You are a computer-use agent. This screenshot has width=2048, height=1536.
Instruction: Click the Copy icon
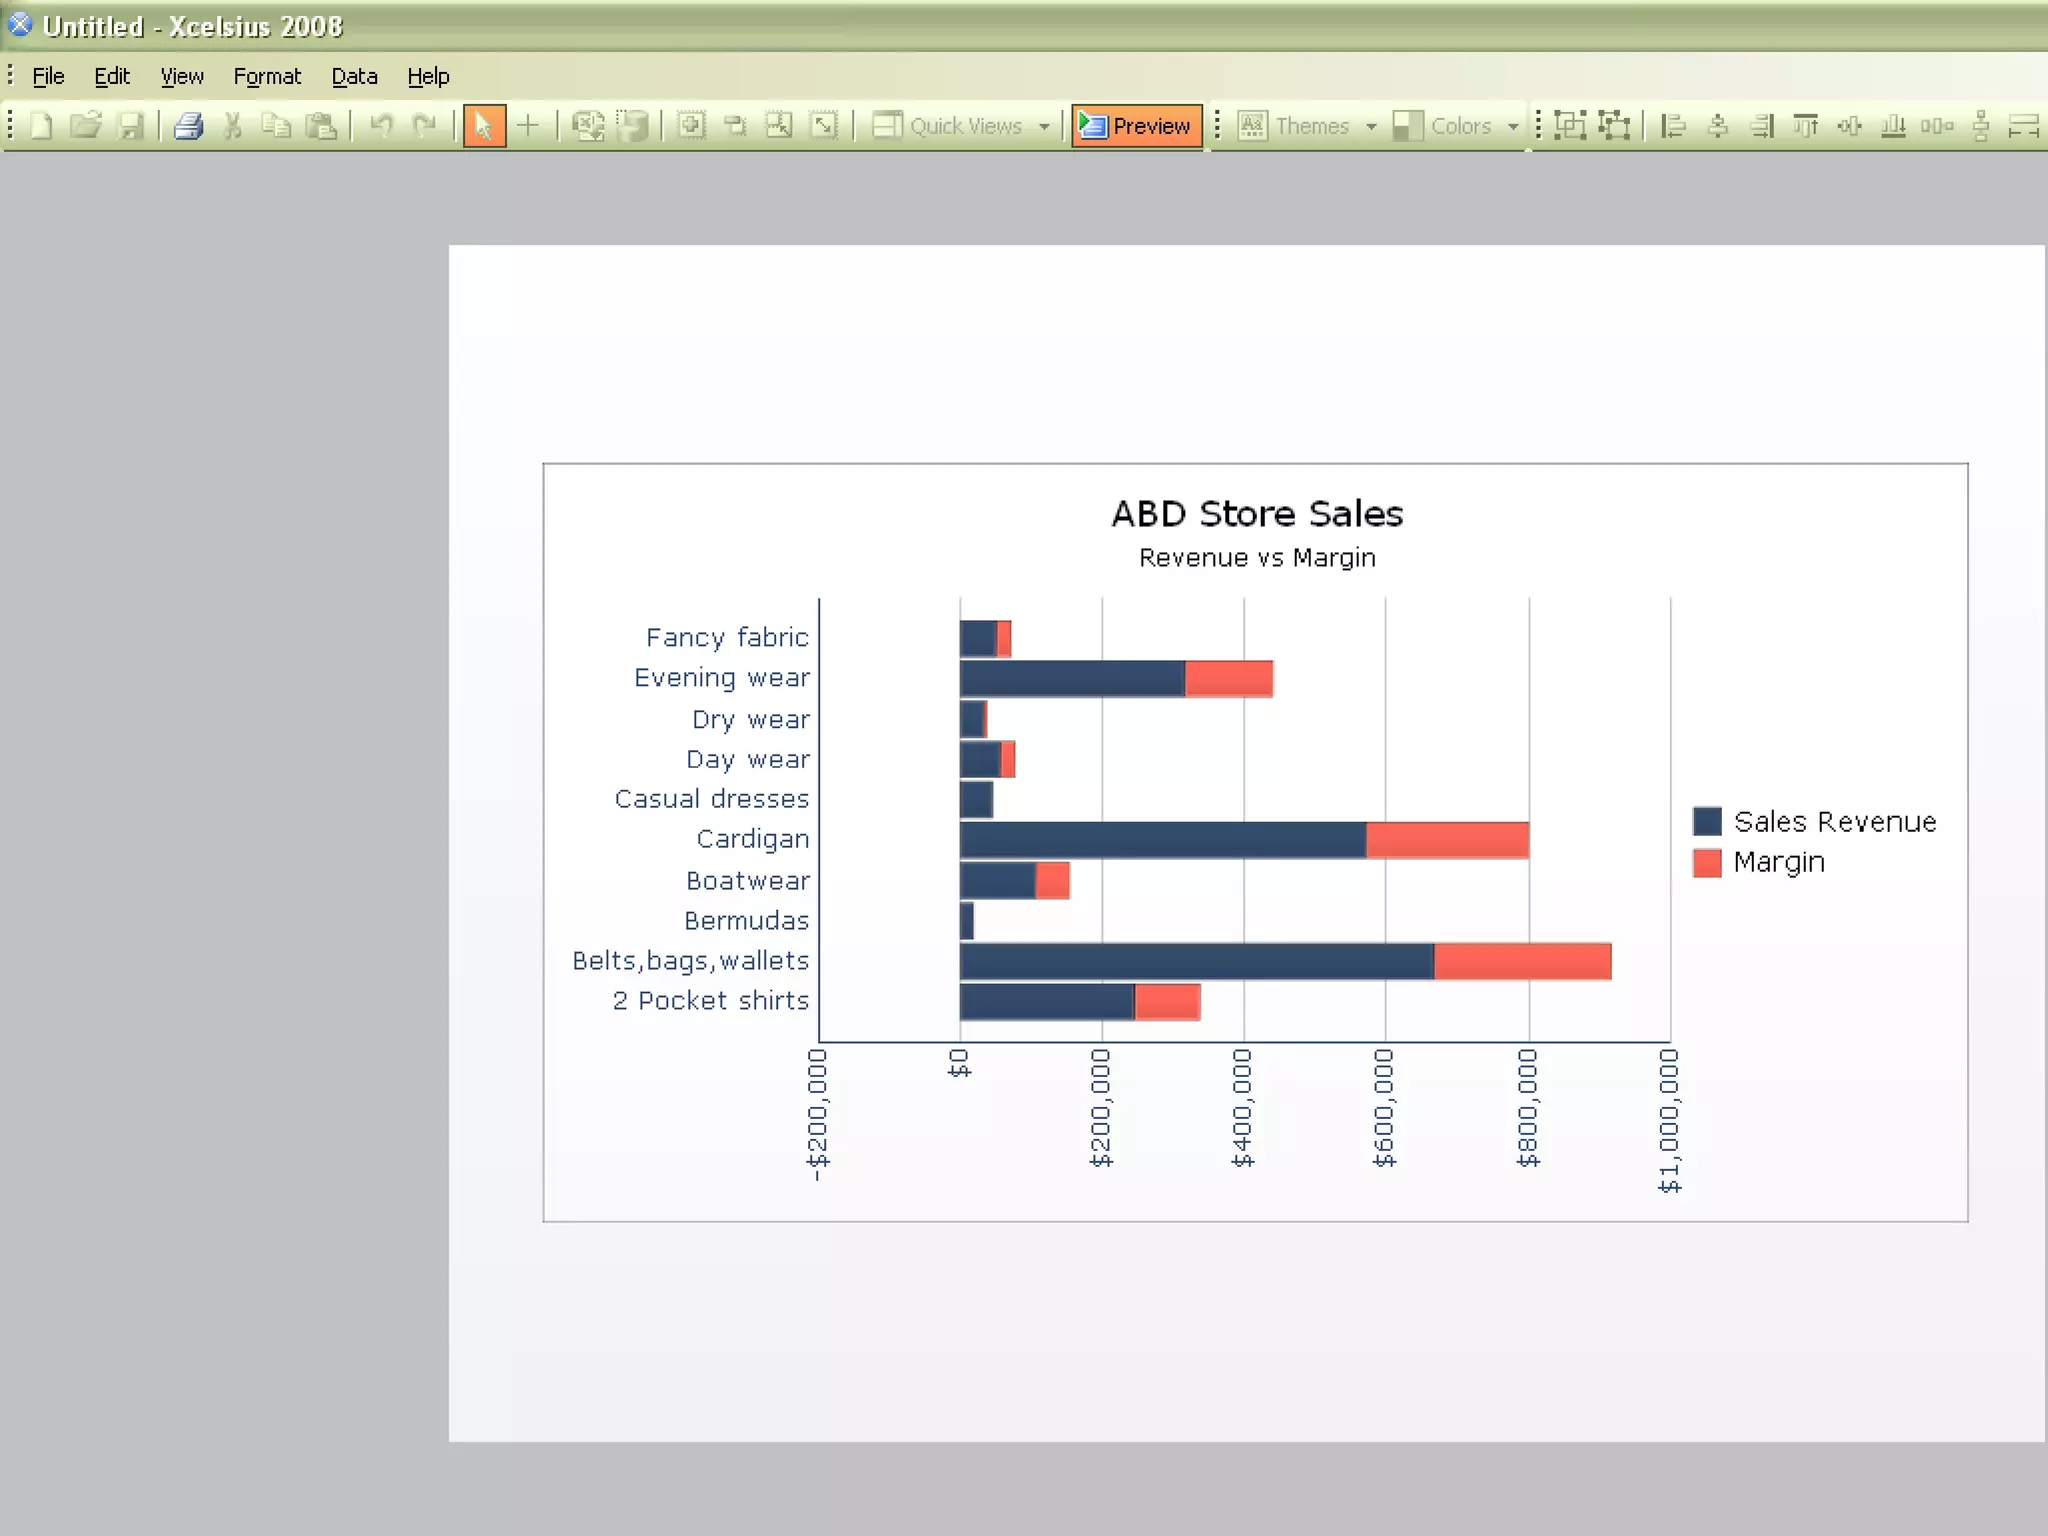click(x=276, y=126)
